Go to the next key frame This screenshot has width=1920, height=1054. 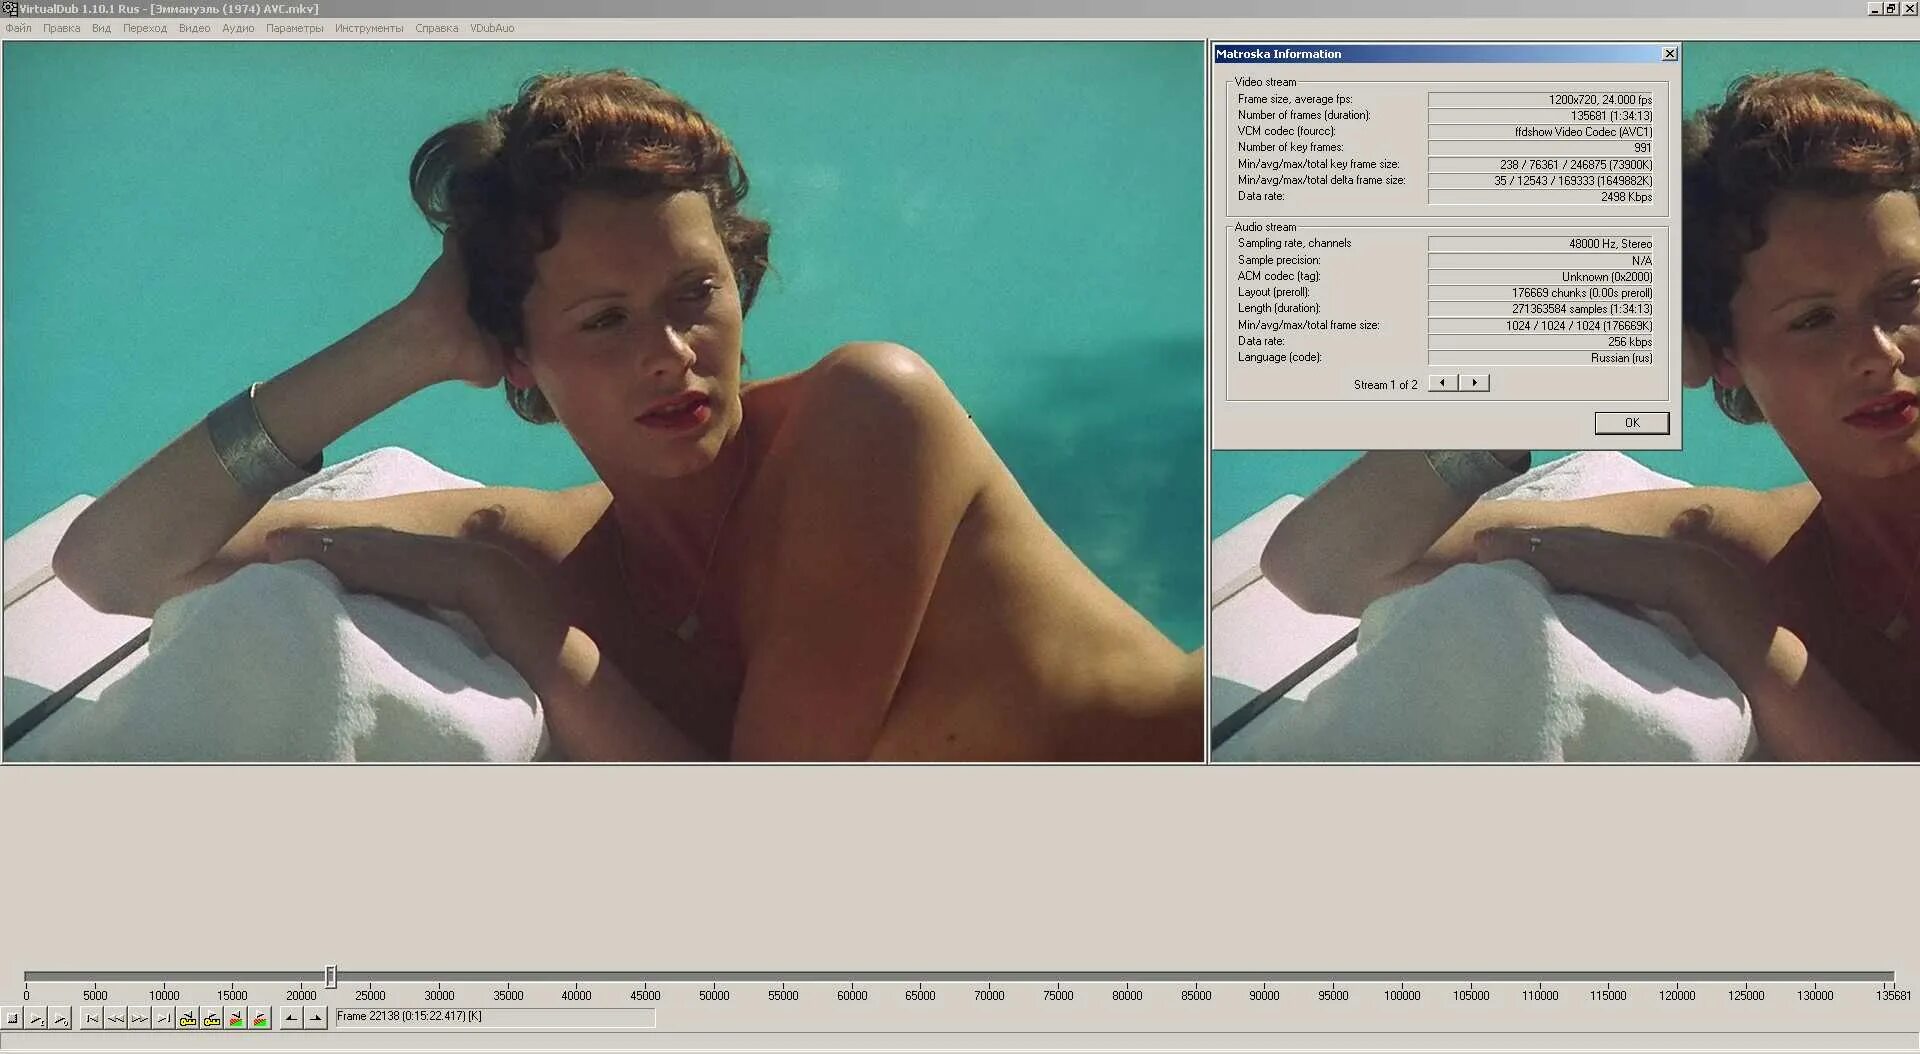[x=212, y=1018]
